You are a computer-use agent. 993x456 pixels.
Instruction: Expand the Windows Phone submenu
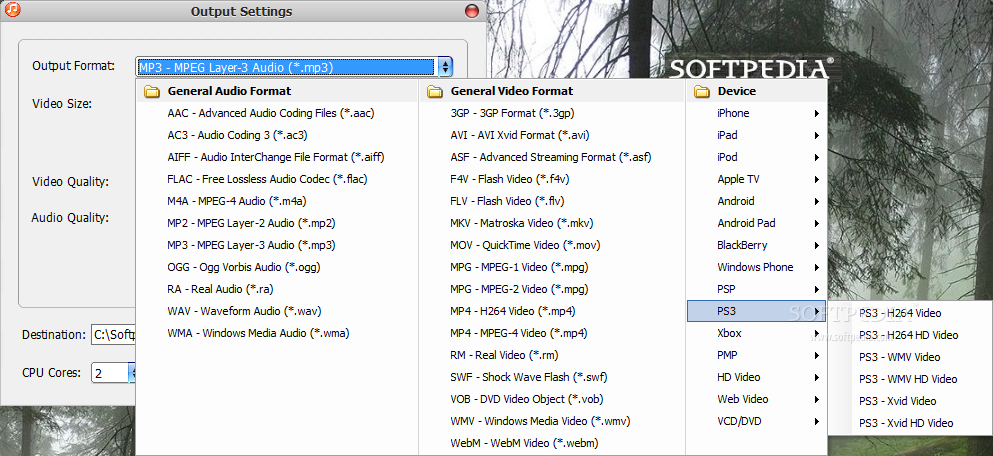point(757,267)
